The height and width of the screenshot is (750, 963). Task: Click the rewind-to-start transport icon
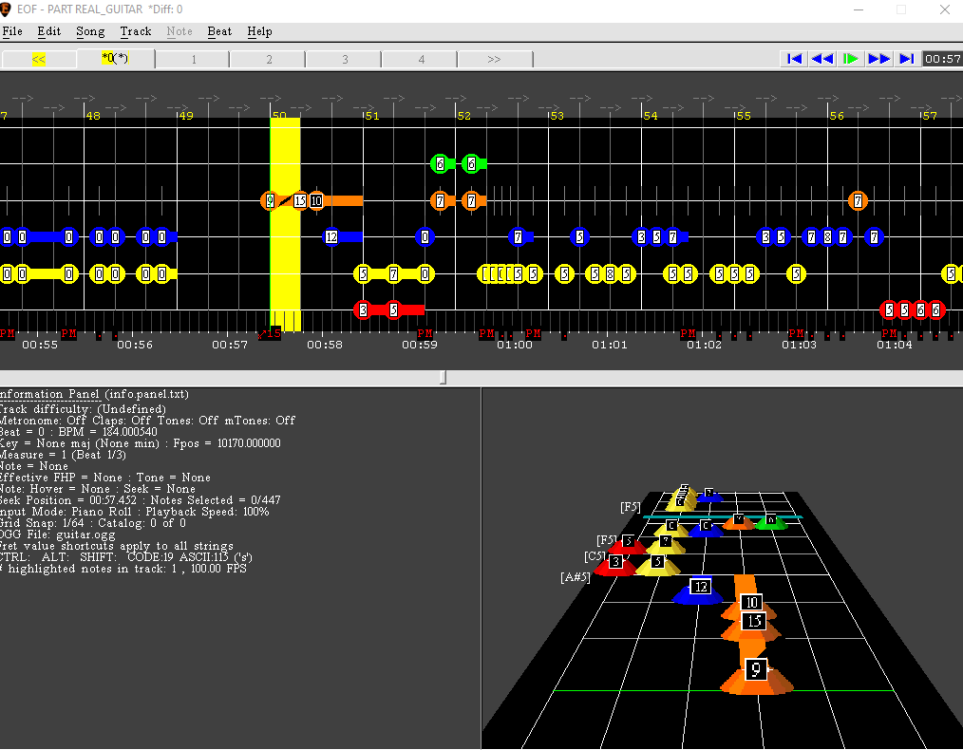click(x=795, y=59)
